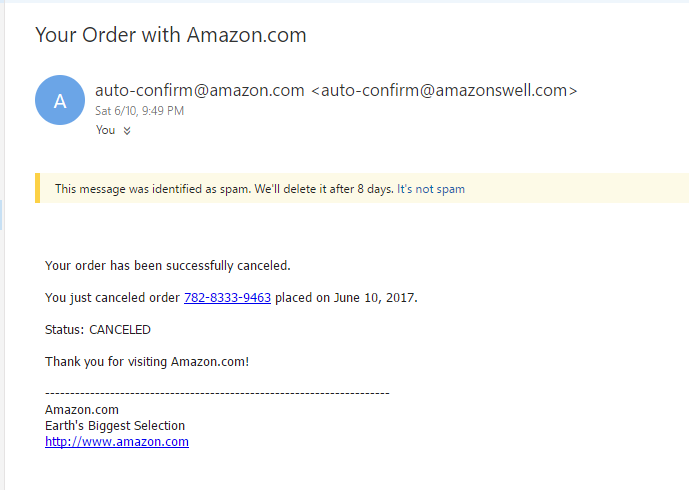
Task: Click the You recipient label
Action: click(x=105, y=130)
